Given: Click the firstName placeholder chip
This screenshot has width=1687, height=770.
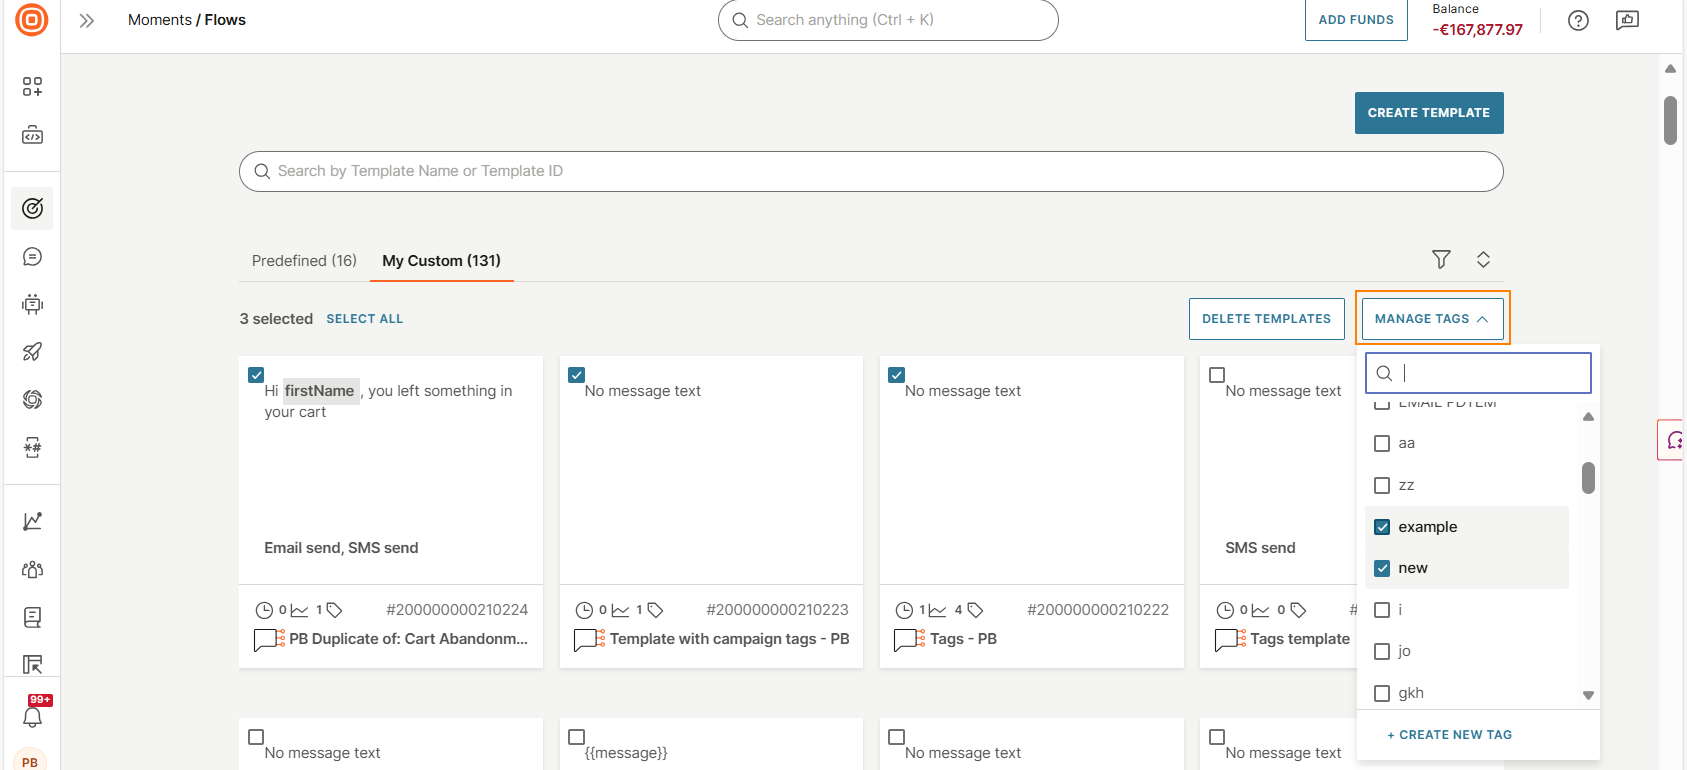Looking at the screenshot, I should tap(320, 391).
